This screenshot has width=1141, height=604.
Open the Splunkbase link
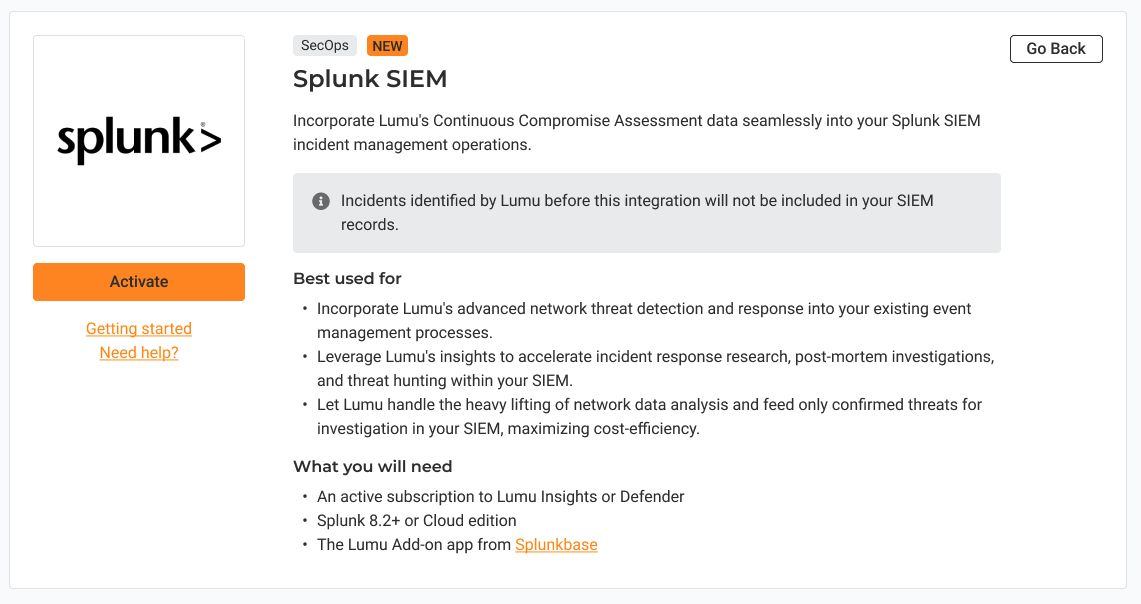tap(556, 545)
